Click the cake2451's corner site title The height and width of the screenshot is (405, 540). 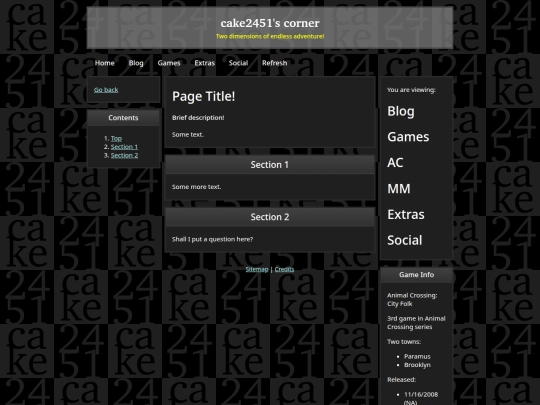click(270, 23)
